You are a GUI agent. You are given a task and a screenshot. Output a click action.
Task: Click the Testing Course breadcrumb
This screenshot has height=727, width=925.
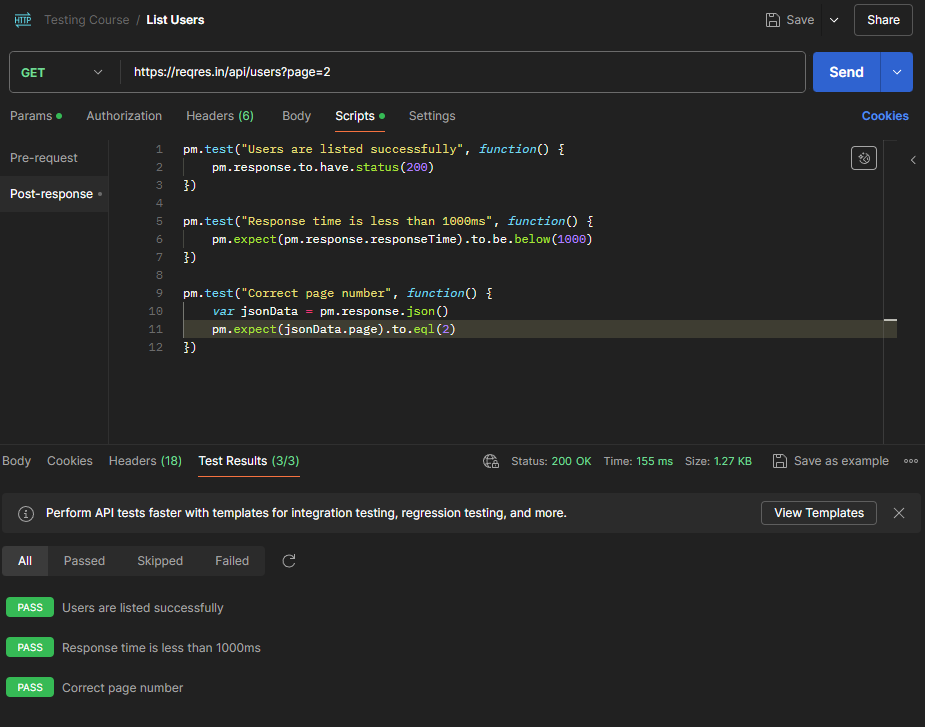point(87,20)
